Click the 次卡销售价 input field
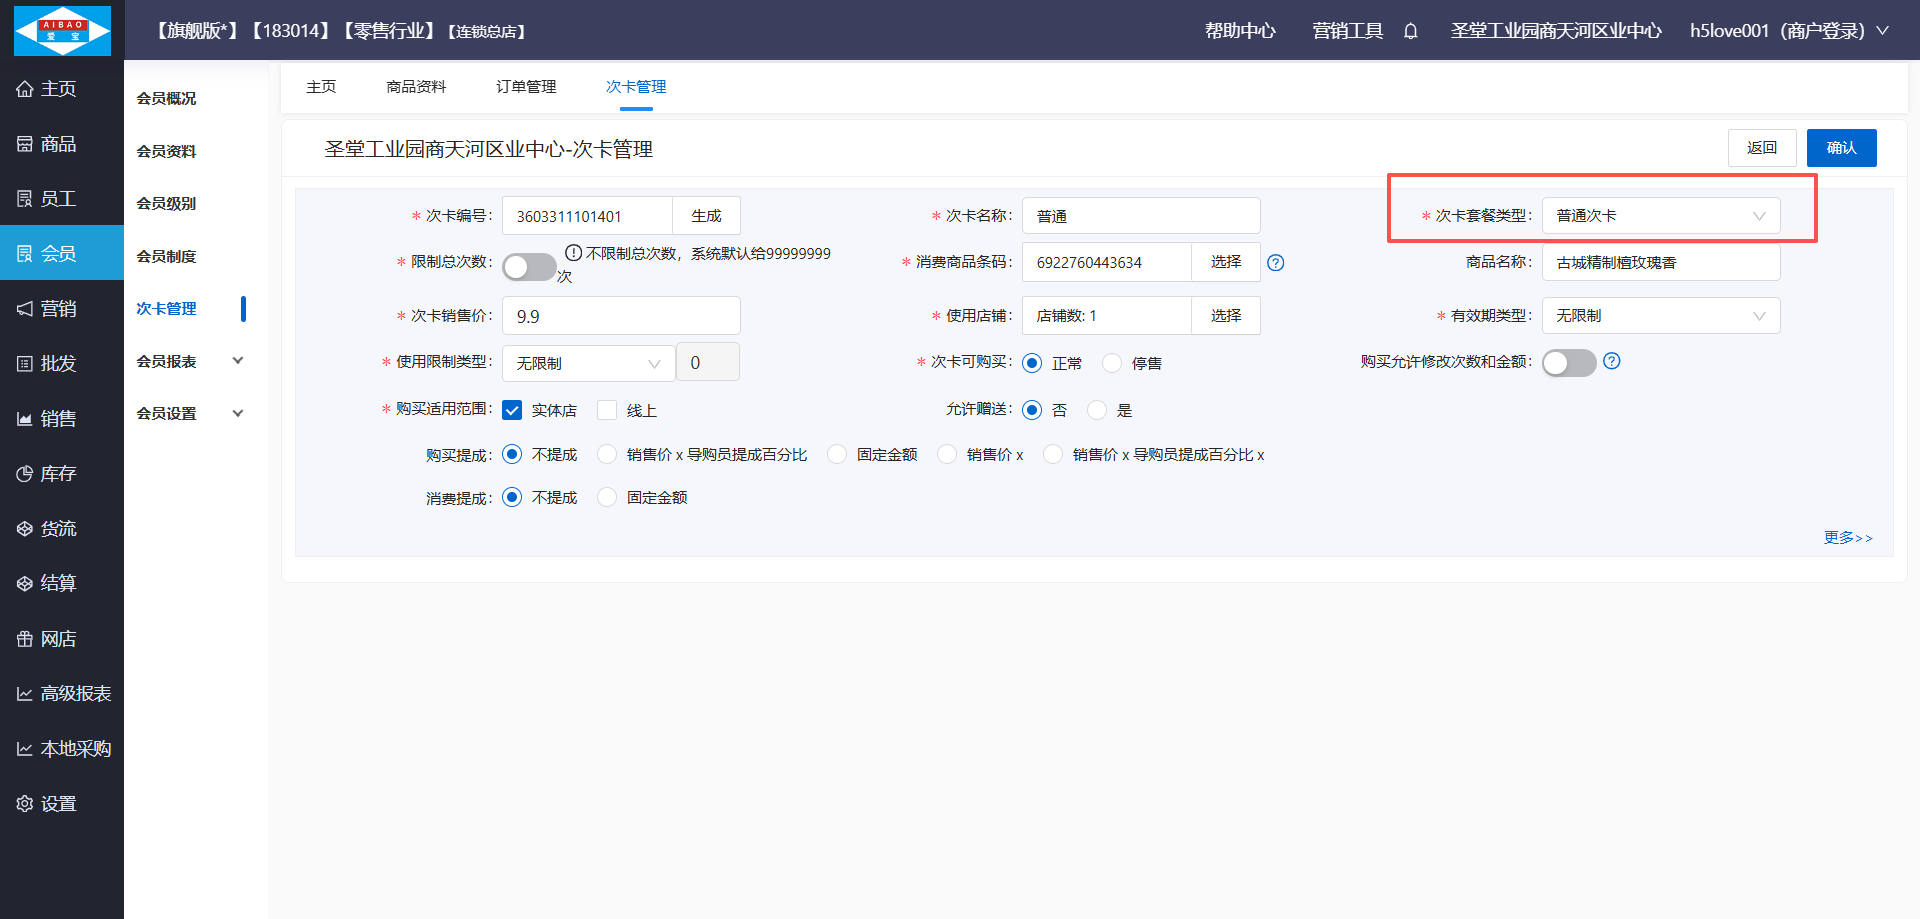1920x919 pixels. click(620, 316)
